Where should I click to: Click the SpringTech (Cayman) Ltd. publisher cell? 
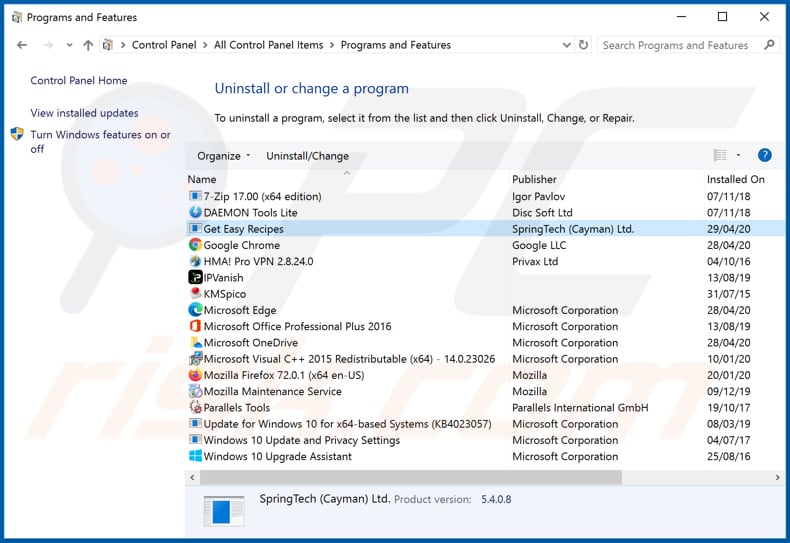[x=573, y=229]
